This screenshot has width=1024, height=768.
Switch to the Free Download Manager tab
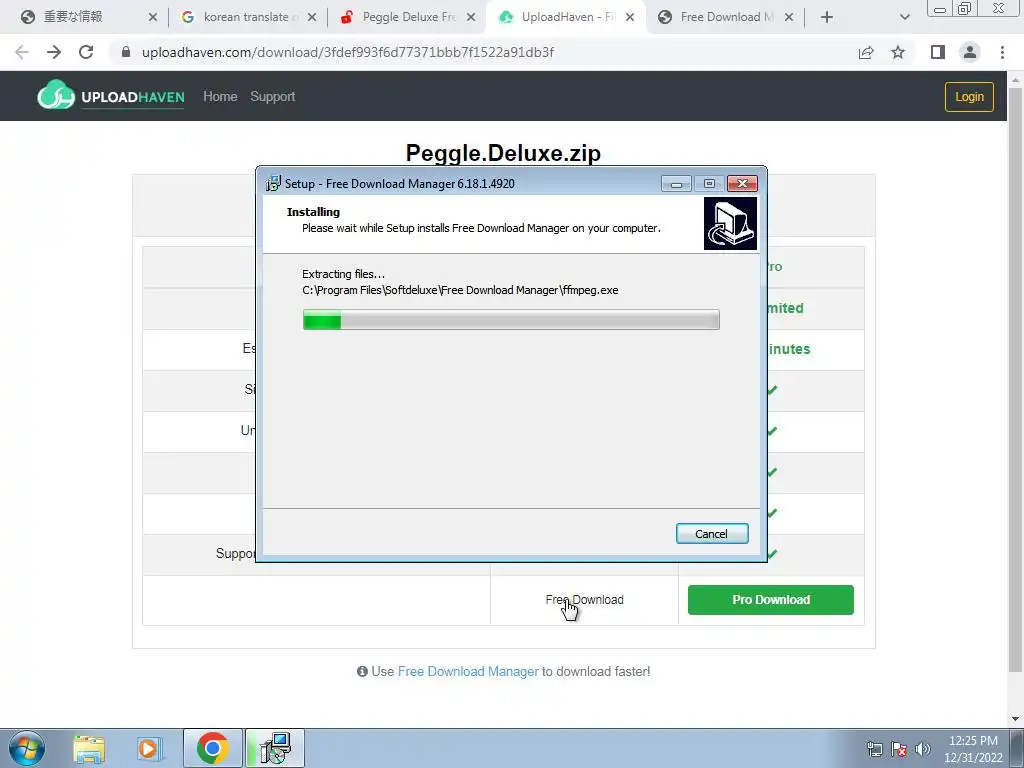pos(727,17)
